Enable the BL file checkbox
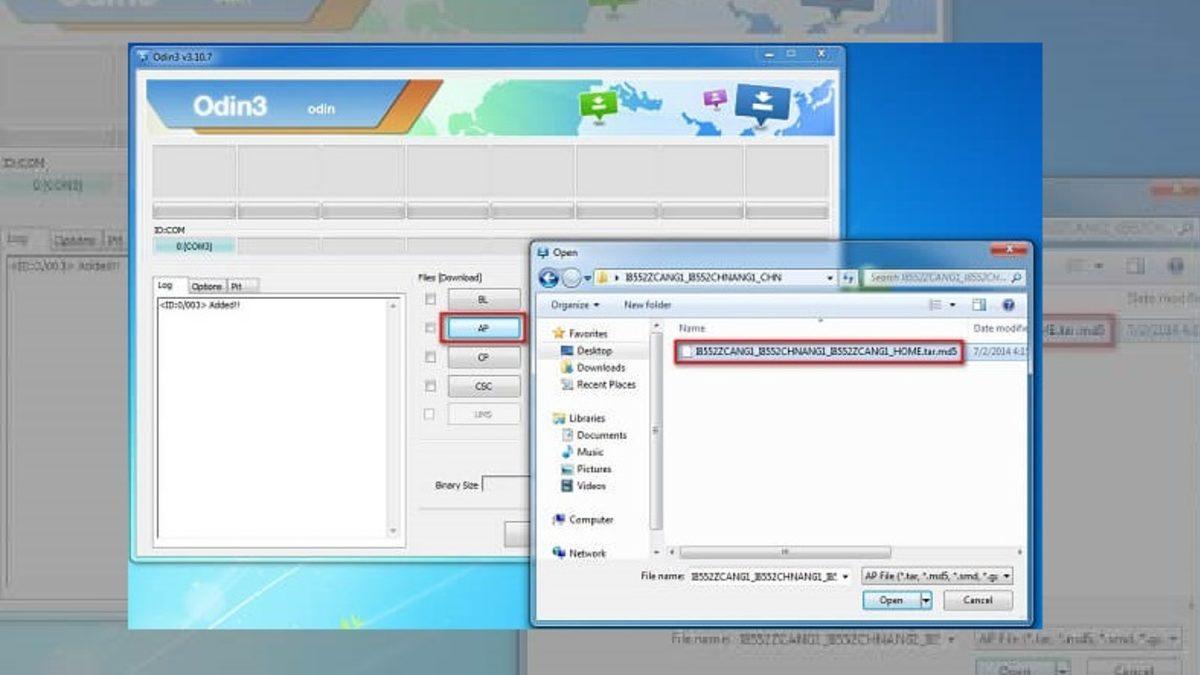1200x675 pixels. (x=430, y=299)
